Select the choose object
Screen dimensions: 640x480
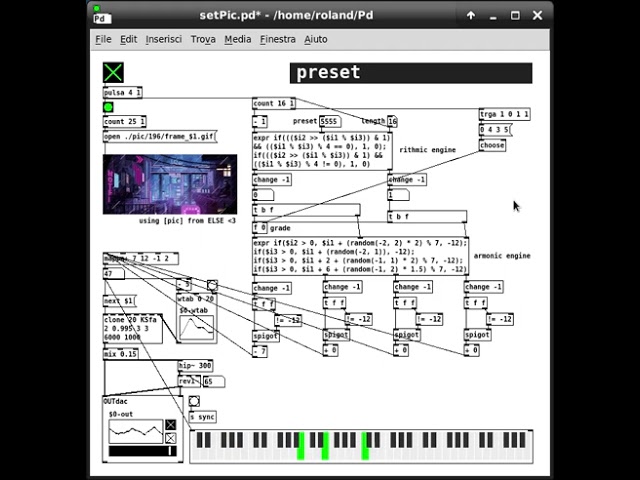(x=492, y=145)
